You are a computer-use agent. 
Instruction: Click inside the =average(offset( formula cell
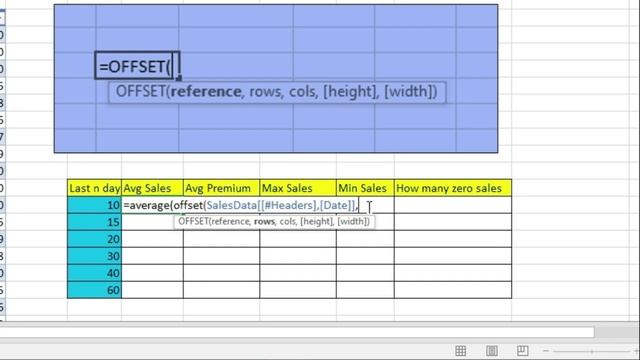[x=241, y=205]
